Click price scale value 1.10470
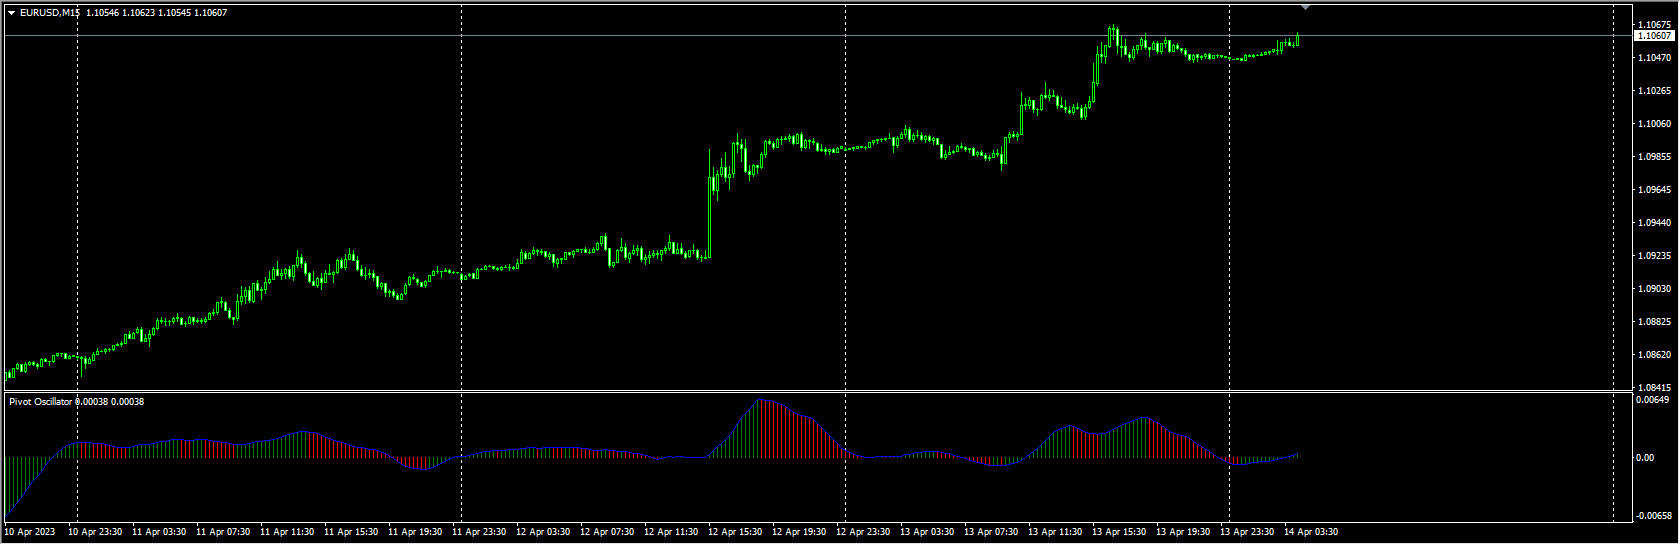 (x=1654, y=58)
